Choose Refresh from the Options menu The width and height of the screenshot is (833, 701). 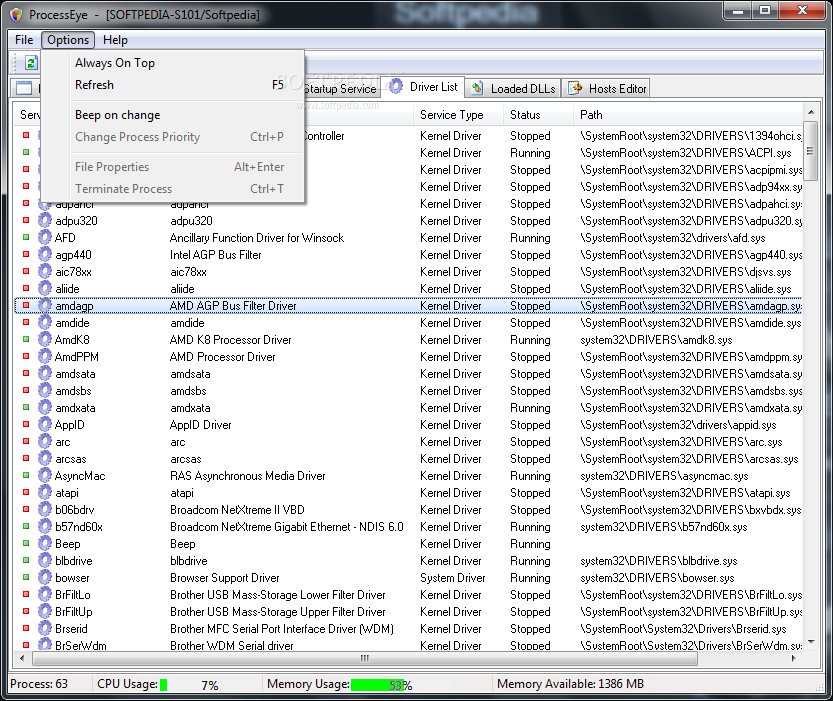(x=173, y=85)
